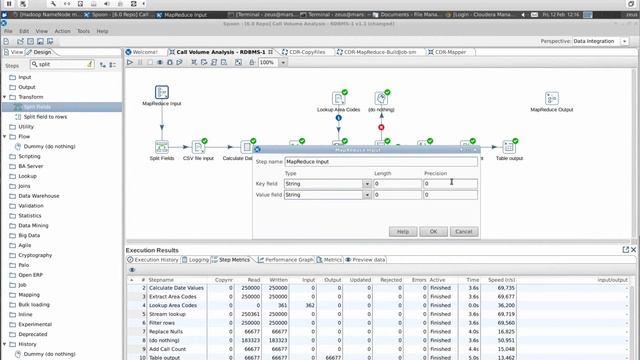Select the MapReduce Output step on canvas
Image resolution: width=640 pixels, height=360 pixels.
(x=551, y=98)
